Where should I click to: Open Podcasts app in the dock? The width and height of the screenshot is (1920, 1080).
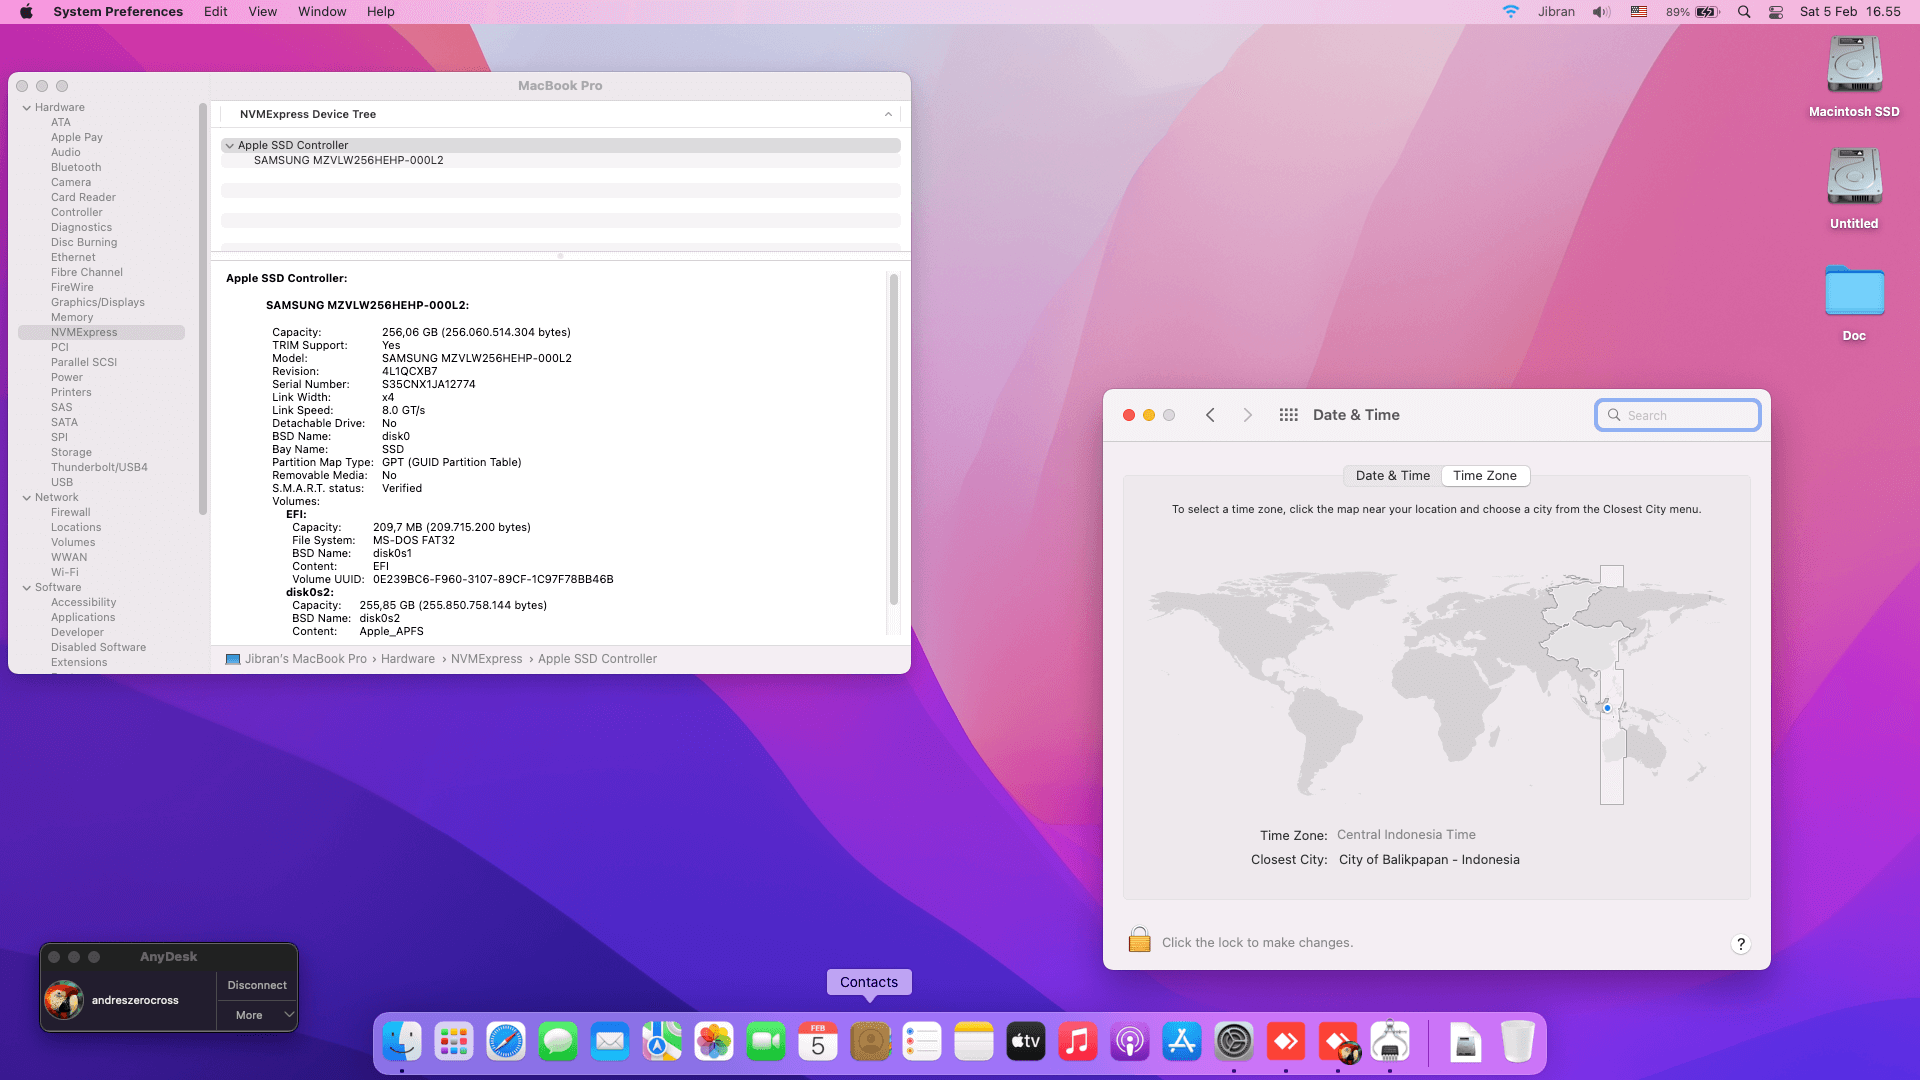(x=1130, y=1042)
